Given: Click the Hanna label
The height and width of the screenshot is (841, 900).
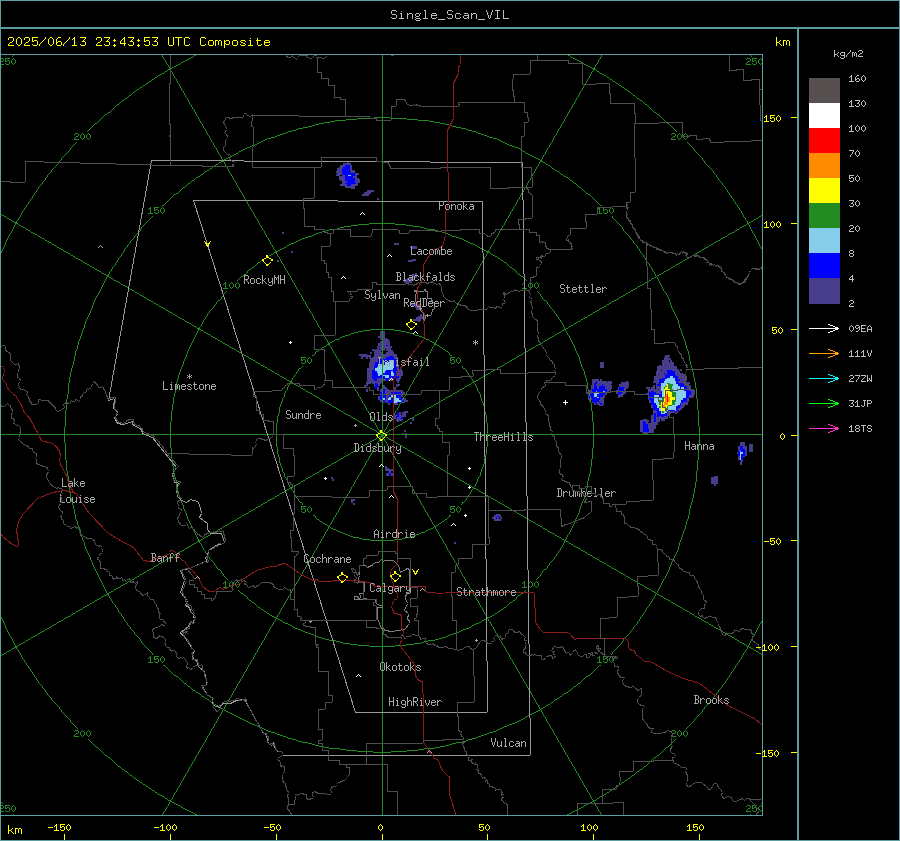Looking at the screenshot, I should click(699, 446).
